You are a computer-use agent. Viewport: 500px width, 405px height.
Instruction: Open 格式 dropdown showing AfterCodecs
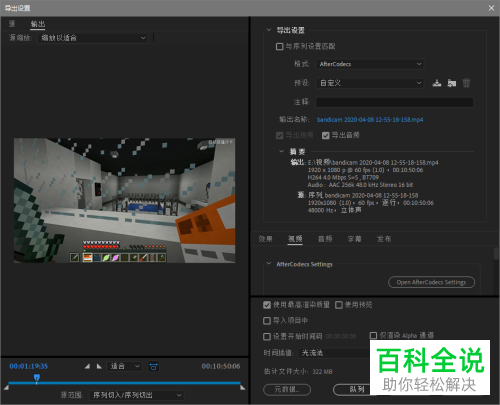click(x=370, y=64)
